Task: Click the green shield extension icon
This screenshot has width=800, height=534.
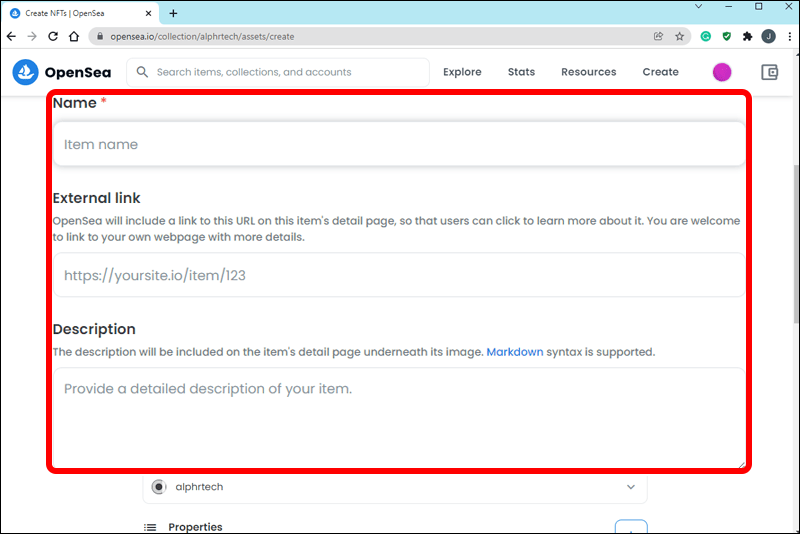Action: pyautogui.click(x=727, y=36)
